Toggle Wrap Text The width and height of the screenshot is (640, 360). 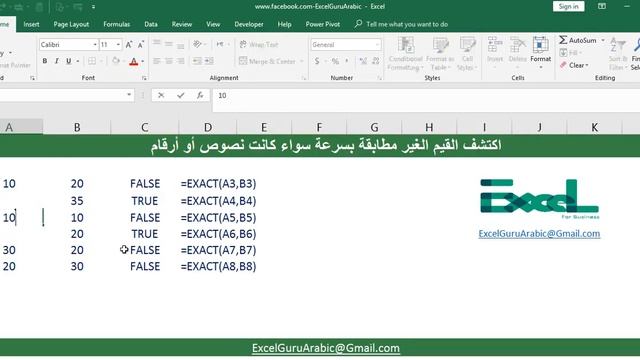pyautogui.click(x=259, y=44)
